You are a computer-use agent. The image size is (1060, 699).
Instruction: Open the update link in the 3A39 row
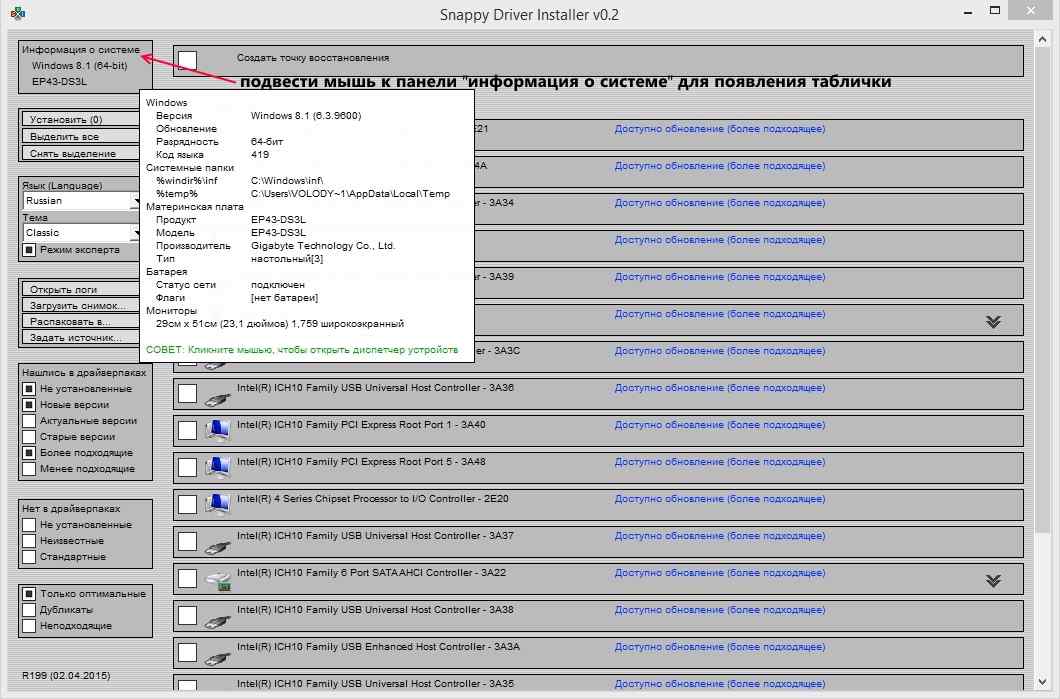tap(720, 277)
